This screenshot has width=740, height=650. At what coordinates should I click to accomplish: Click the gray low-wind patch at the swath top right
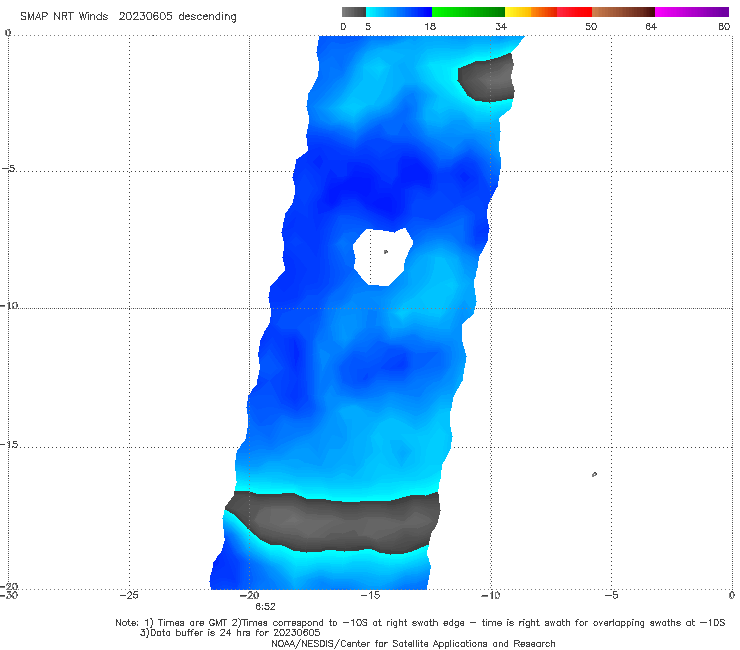(488, 78)
